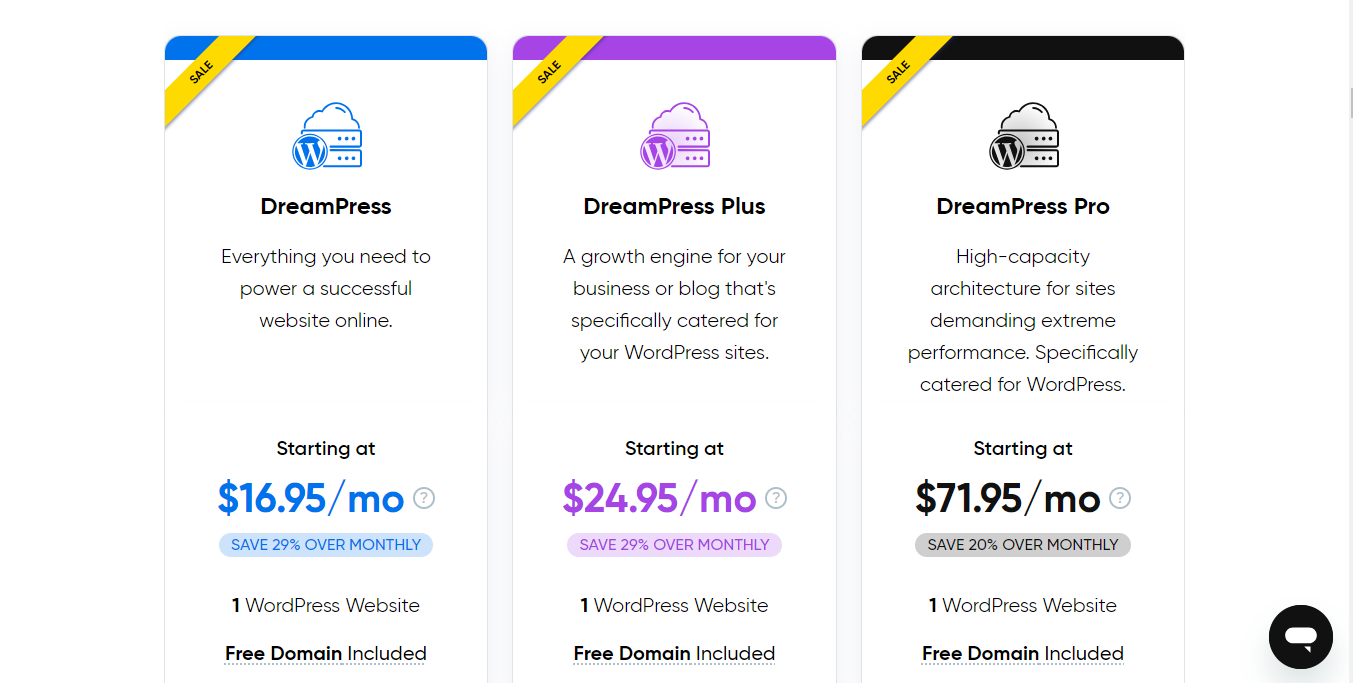Click the blue DreamPress WordPress cloud icon
1353x683 pixels.
tap(326, 135)
